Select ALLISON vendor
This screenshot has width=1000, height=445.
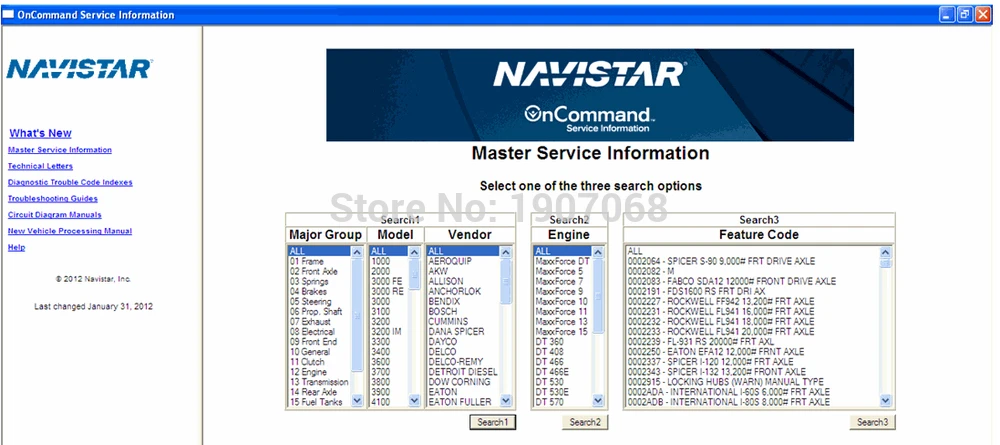[463, 281]
